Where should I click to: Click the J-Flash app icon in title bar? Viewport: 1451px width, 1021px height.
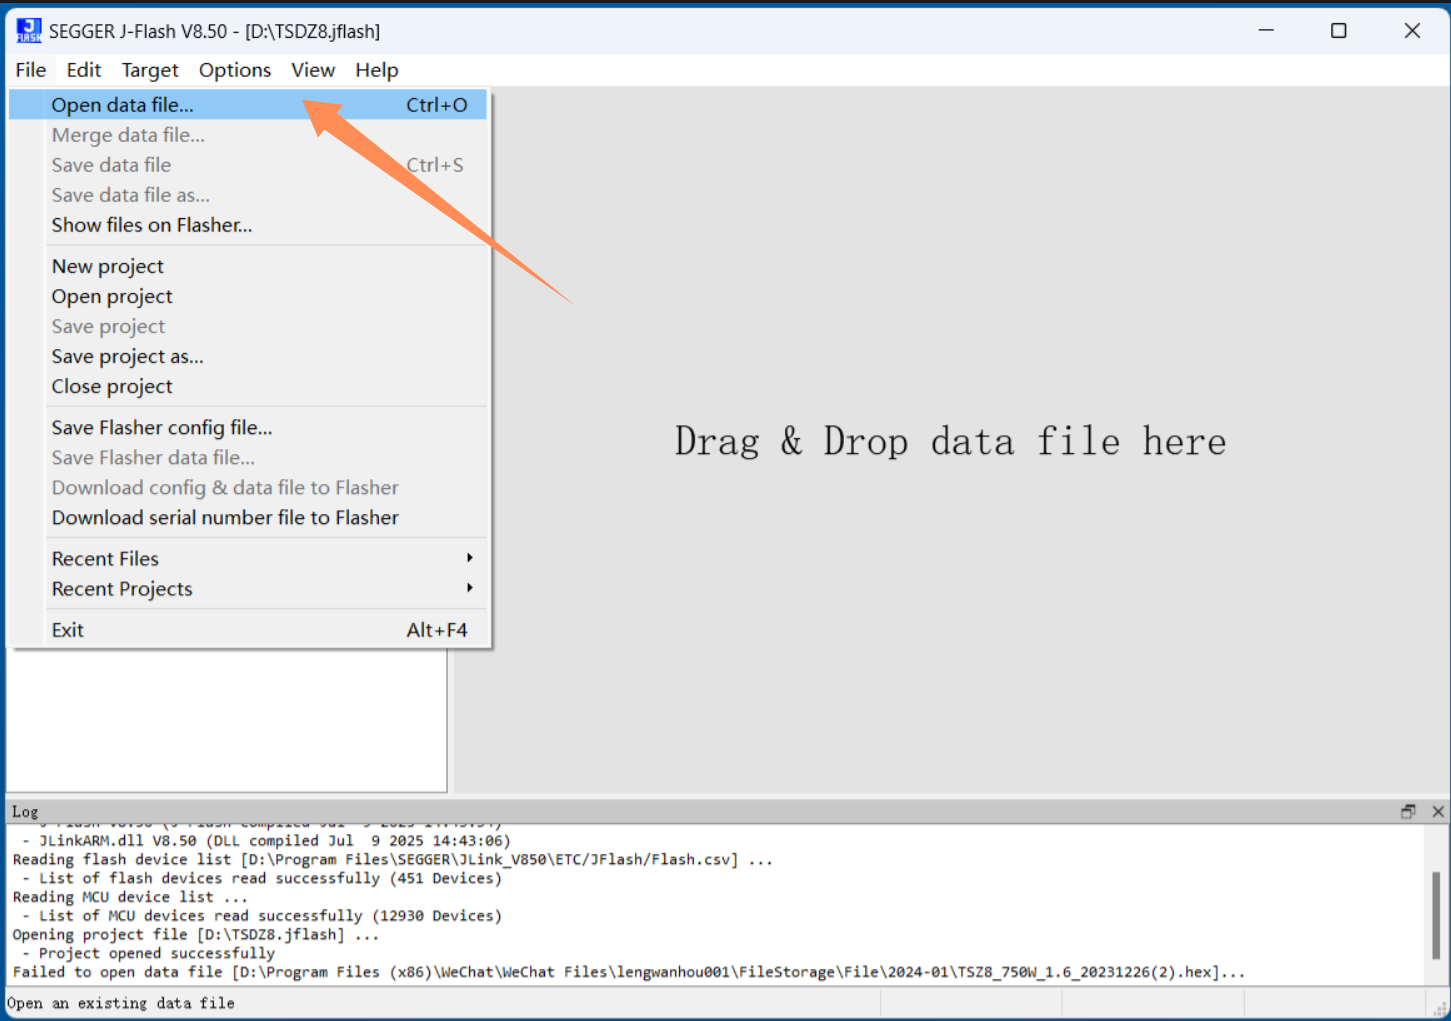29,31
